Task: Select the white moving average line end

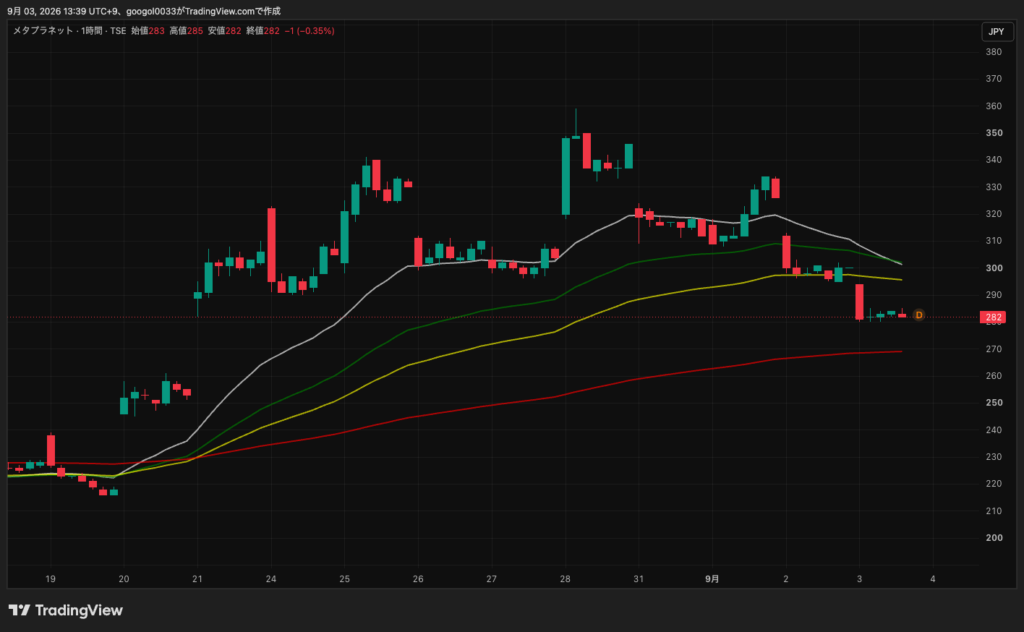Action: (900, 263)
